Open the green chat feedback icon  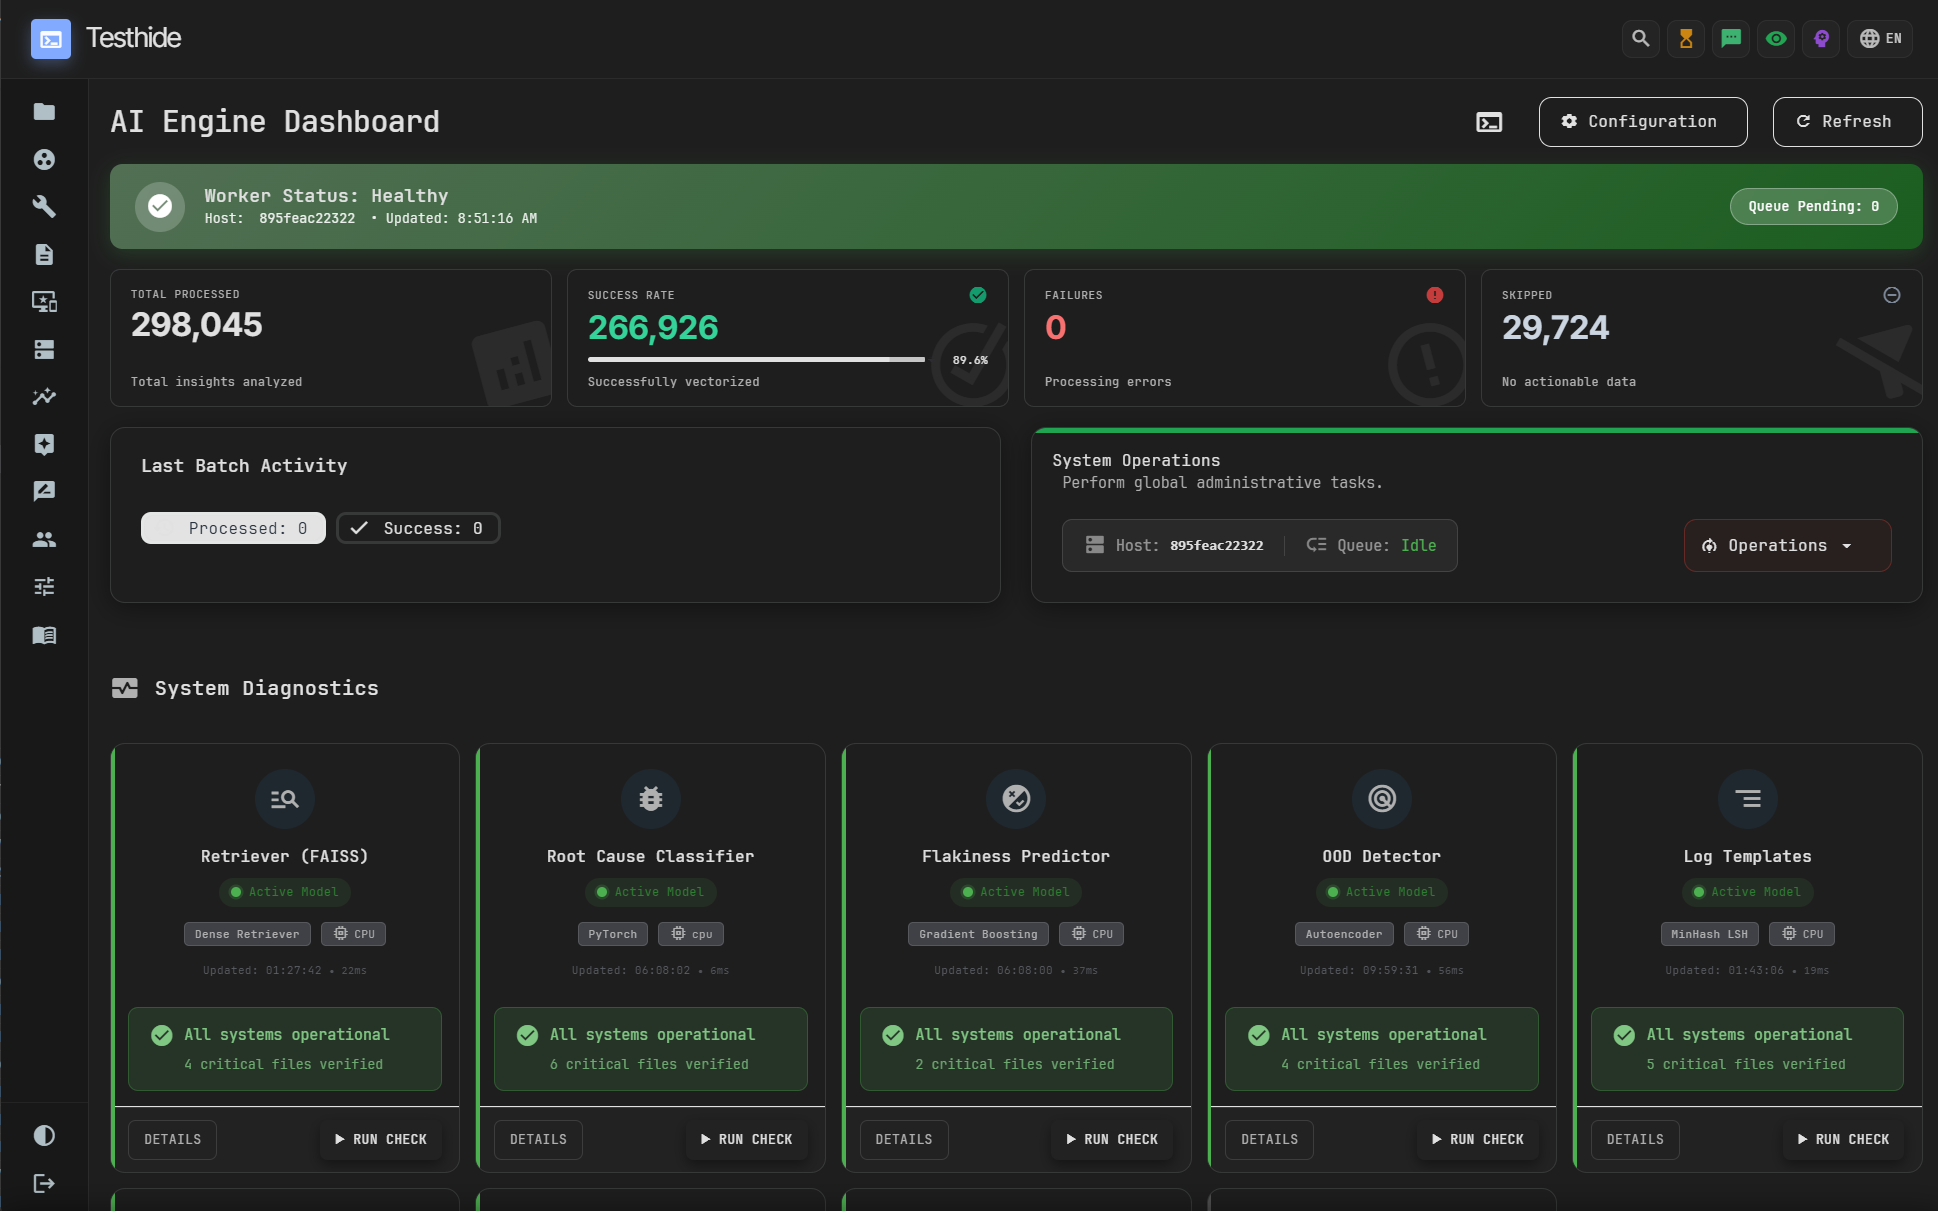(x=1731, y=39)
